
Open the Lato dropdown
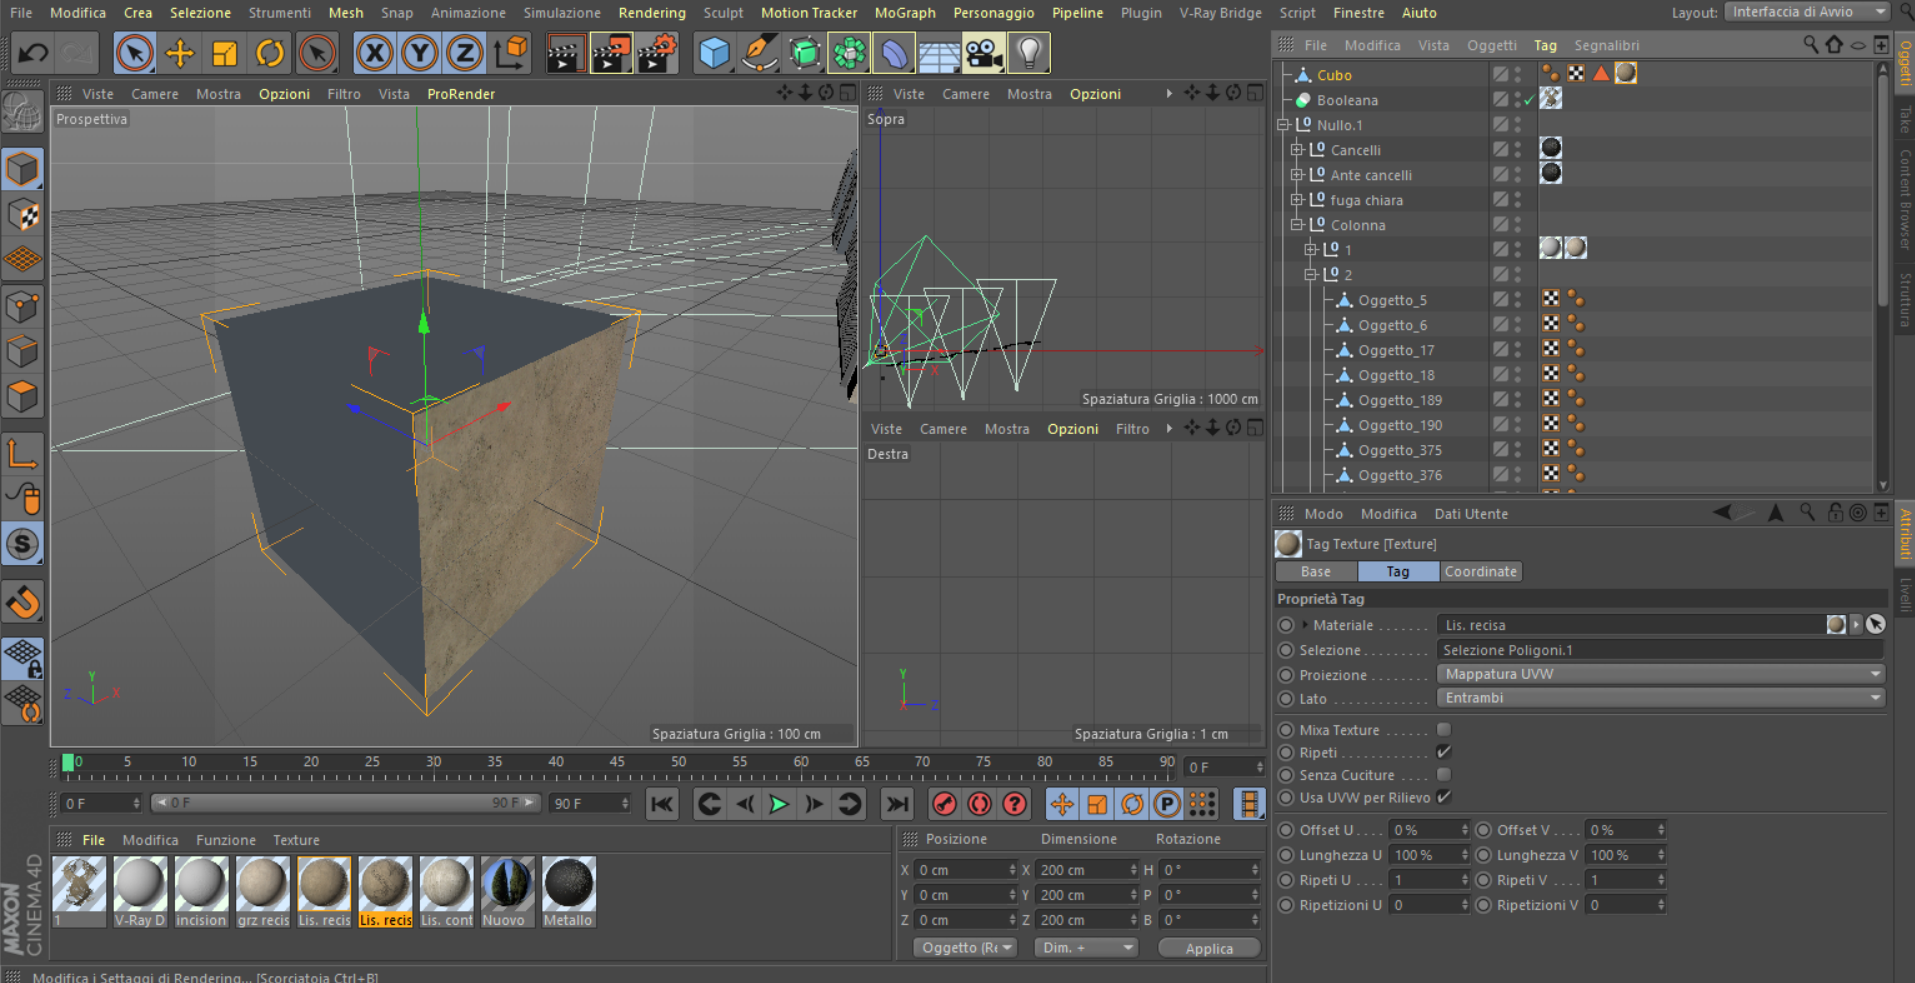[x=1660, y=698]
